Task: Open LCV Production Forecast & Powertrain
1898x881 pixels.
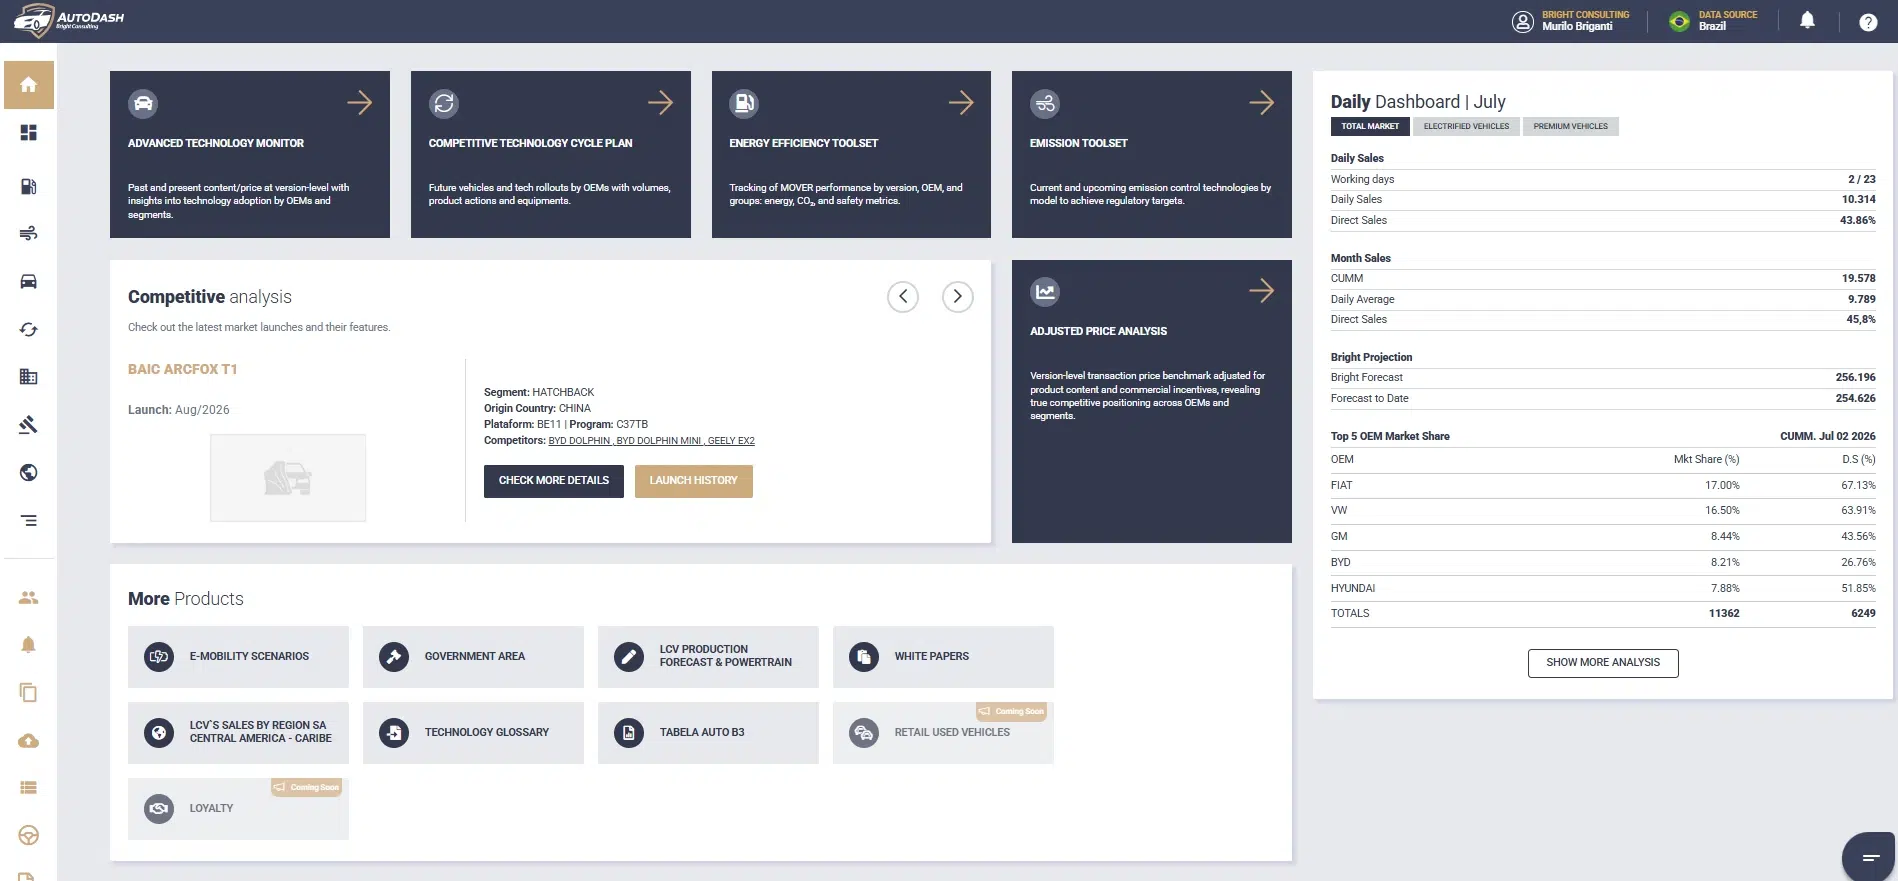Action: coord(708,657)
